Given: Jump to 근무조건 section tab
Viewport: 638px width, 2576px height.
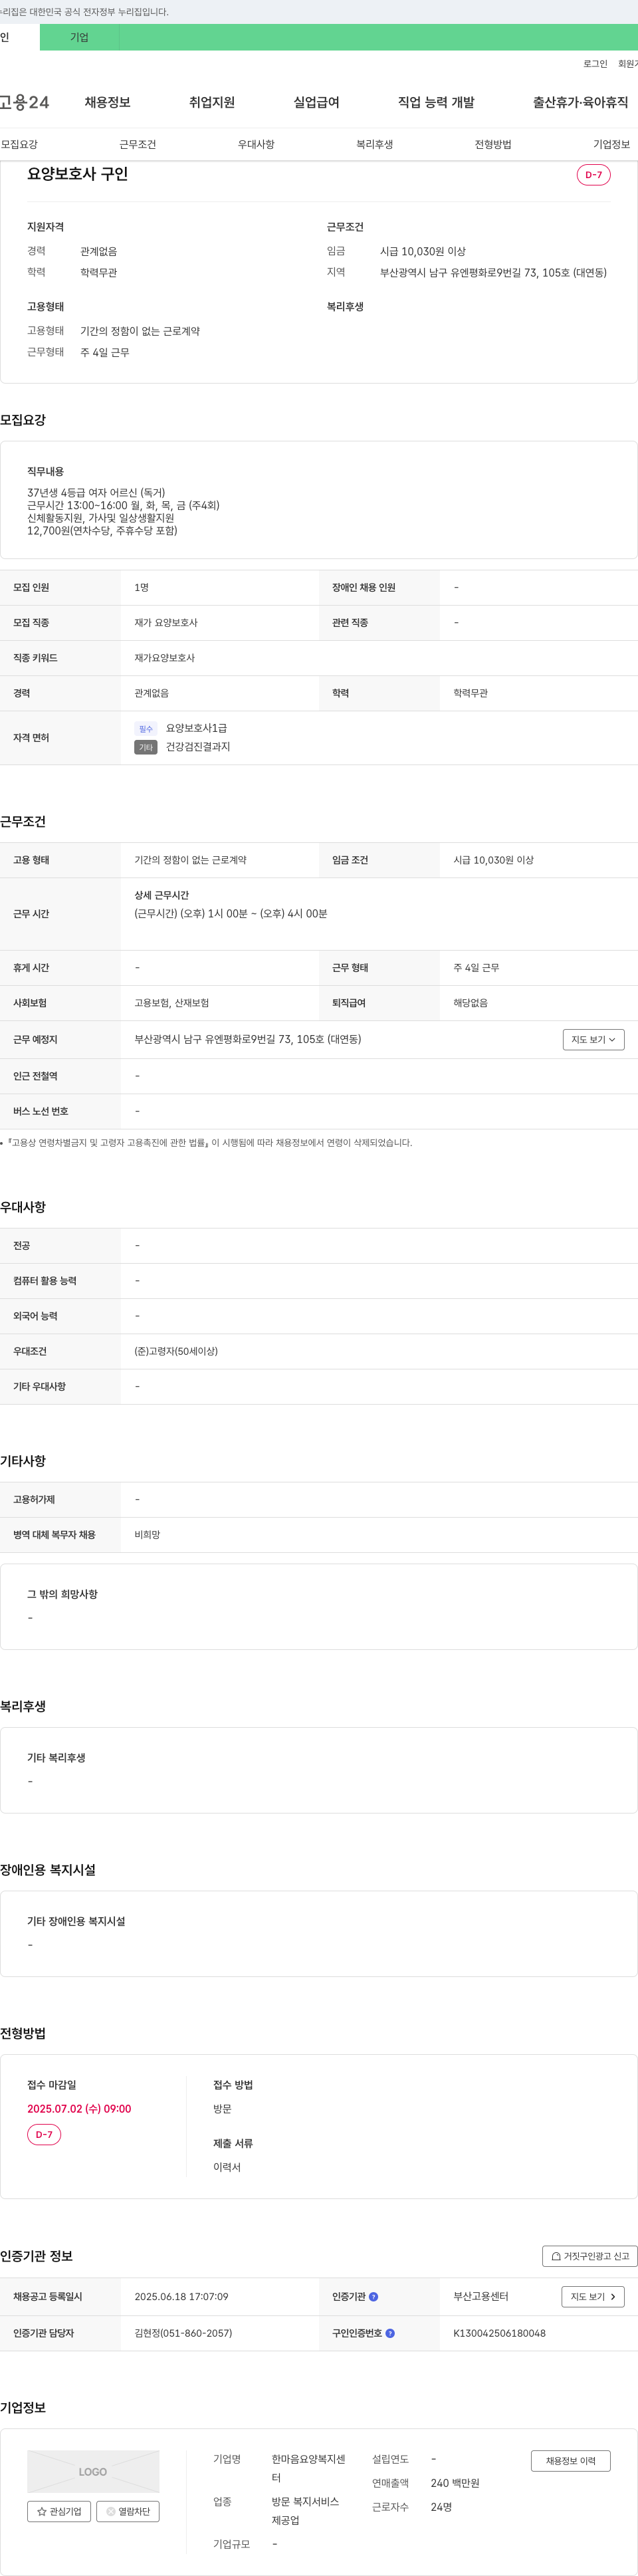Looking at the screenshot, I should [138, 144].
